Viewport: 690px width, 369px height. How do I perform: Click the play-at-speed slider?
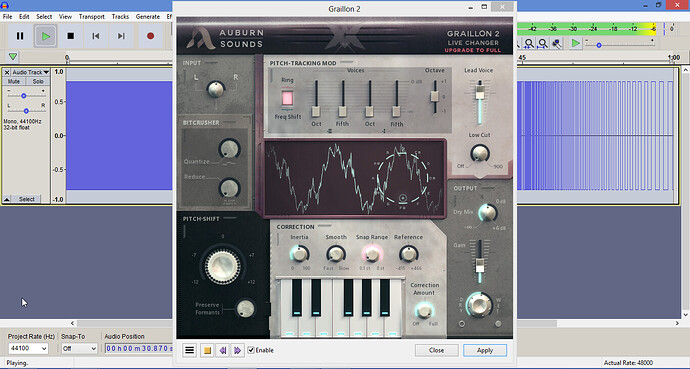620,45
